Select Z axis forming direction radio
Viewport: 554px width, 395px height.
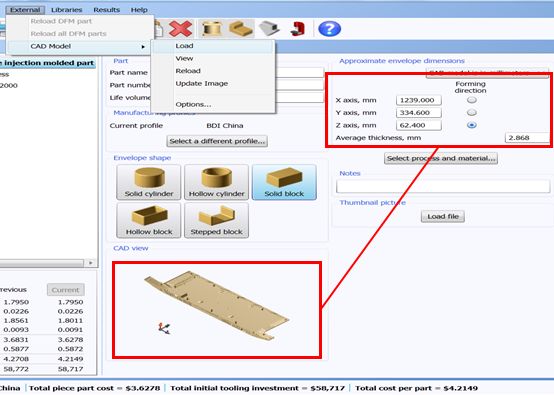coord(472,125)
